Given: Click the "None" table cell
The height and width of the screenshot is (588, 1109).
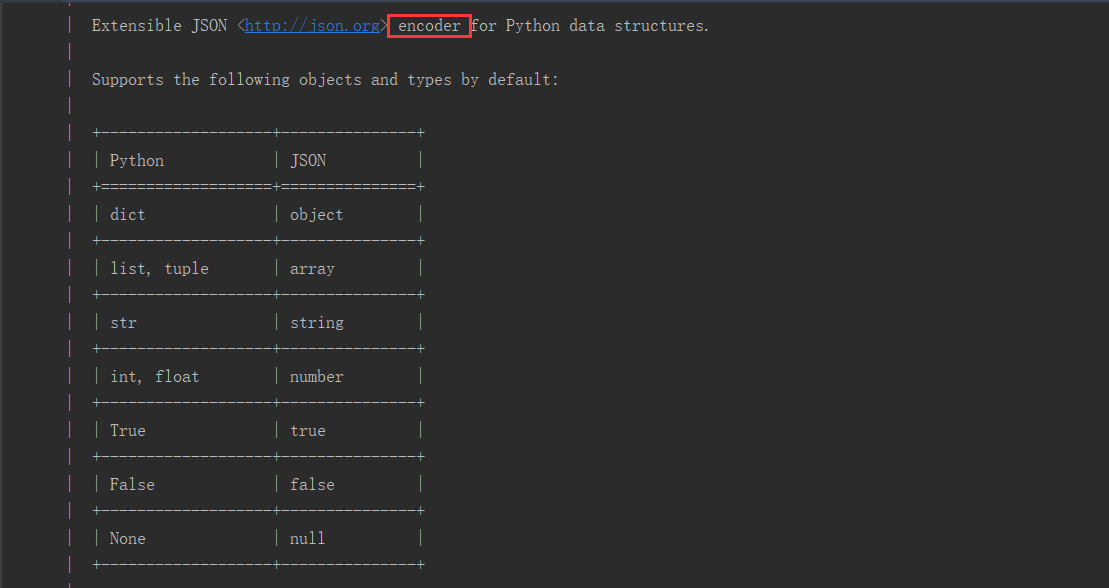Looking at the screenshot, I should click(128, 539).
